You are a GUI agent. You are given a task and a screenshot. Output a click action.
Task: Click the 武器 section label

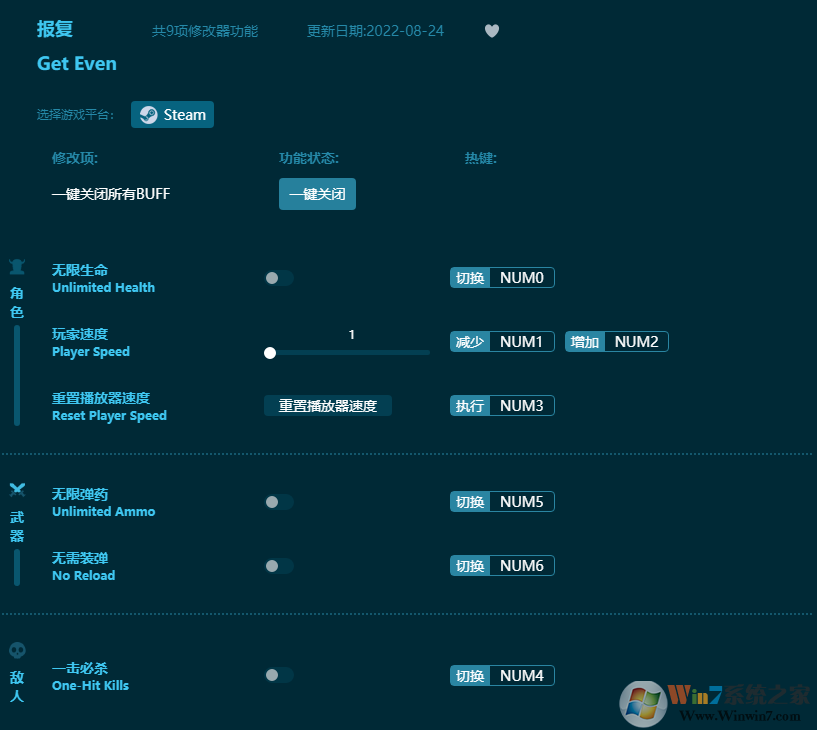click(17, 526)
